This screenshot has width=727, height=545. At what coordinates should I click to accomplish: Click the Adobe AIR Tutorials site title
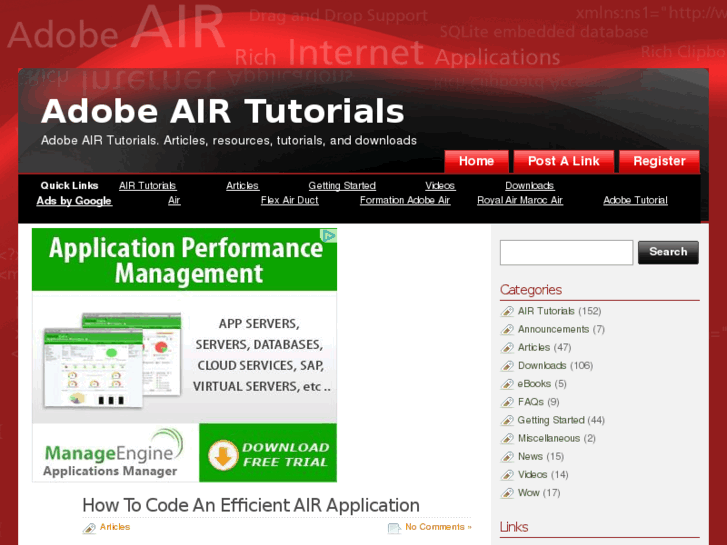coord(223,111)
